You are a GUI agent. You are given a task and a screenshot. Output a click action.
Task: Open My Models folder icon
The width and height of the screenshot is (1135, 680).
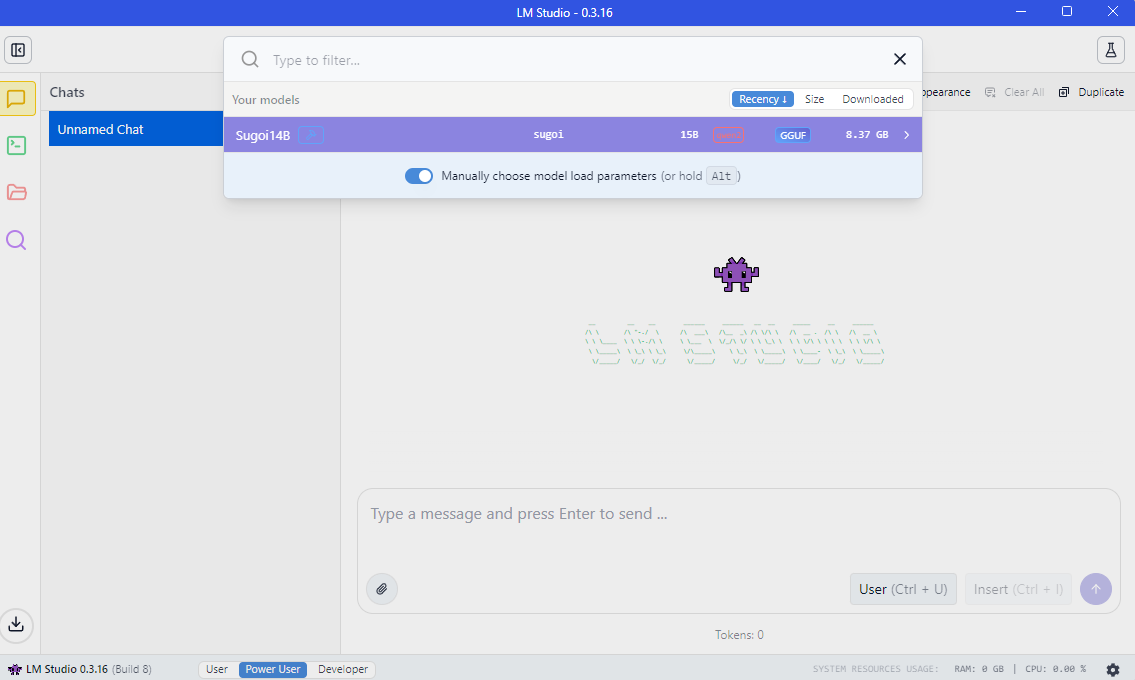(17, 192)
